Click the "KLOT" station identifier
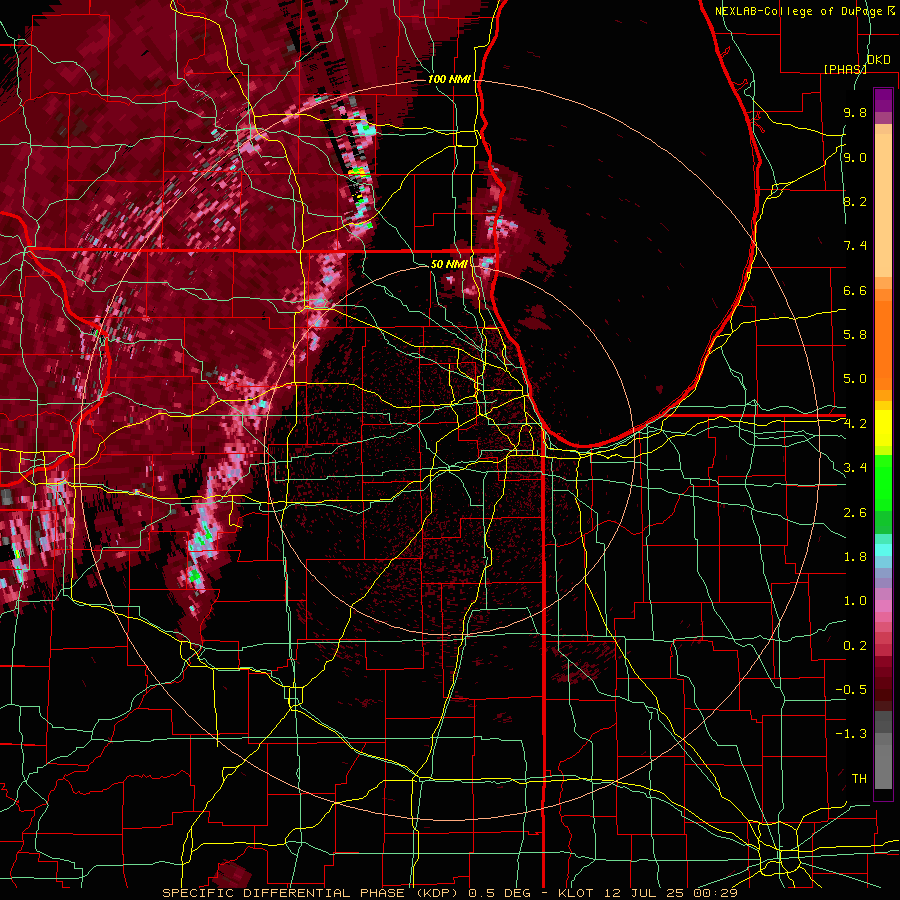Screen dimensions: 900x900 [575, 893]
